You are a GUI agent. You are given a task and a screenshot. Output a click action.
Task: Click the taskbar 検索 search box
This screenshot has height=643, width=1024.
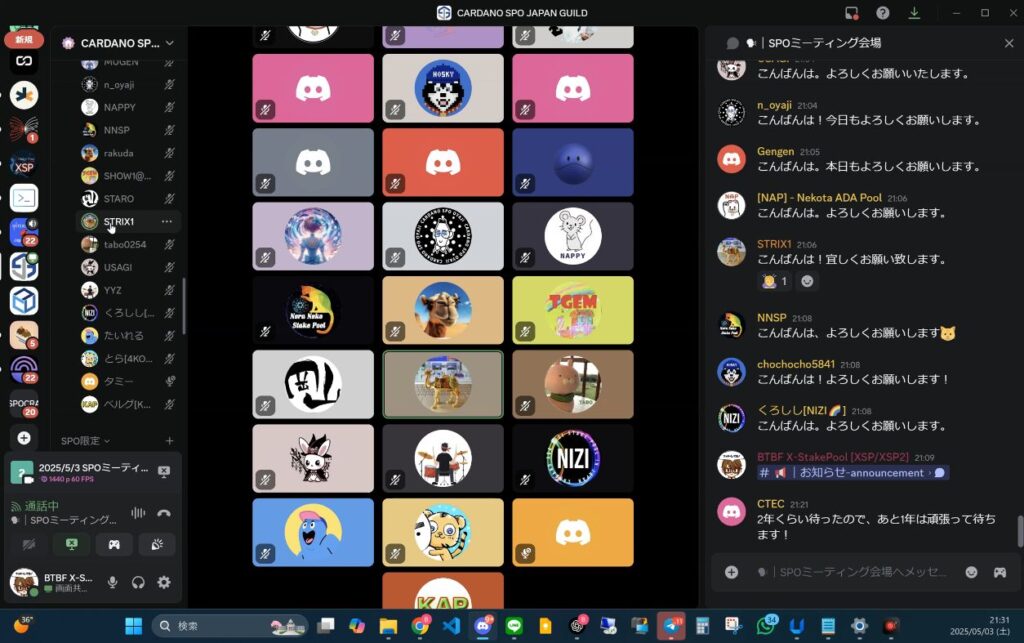point(229,626)
